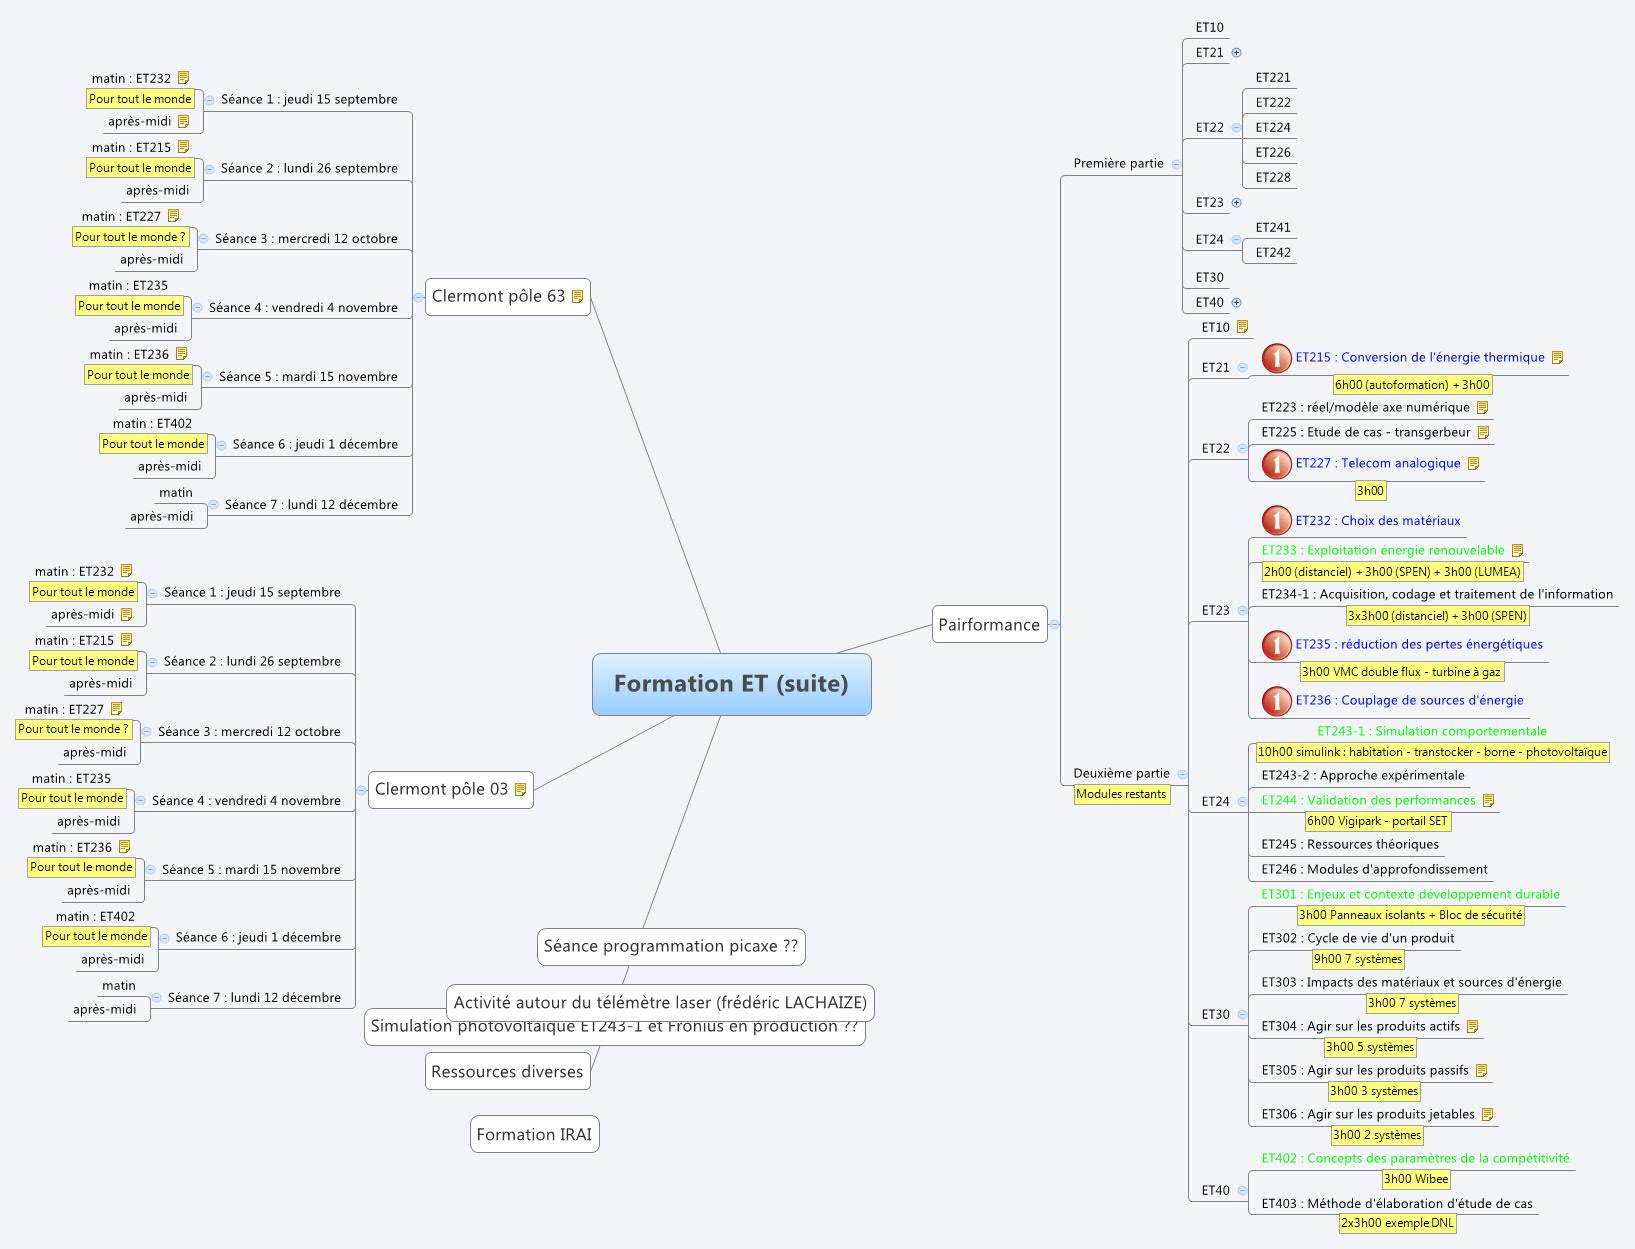1635x1249 pixels.
Task: Collapse ET40 node in Deuxième partie
Action: [x=1243, y=1191]
